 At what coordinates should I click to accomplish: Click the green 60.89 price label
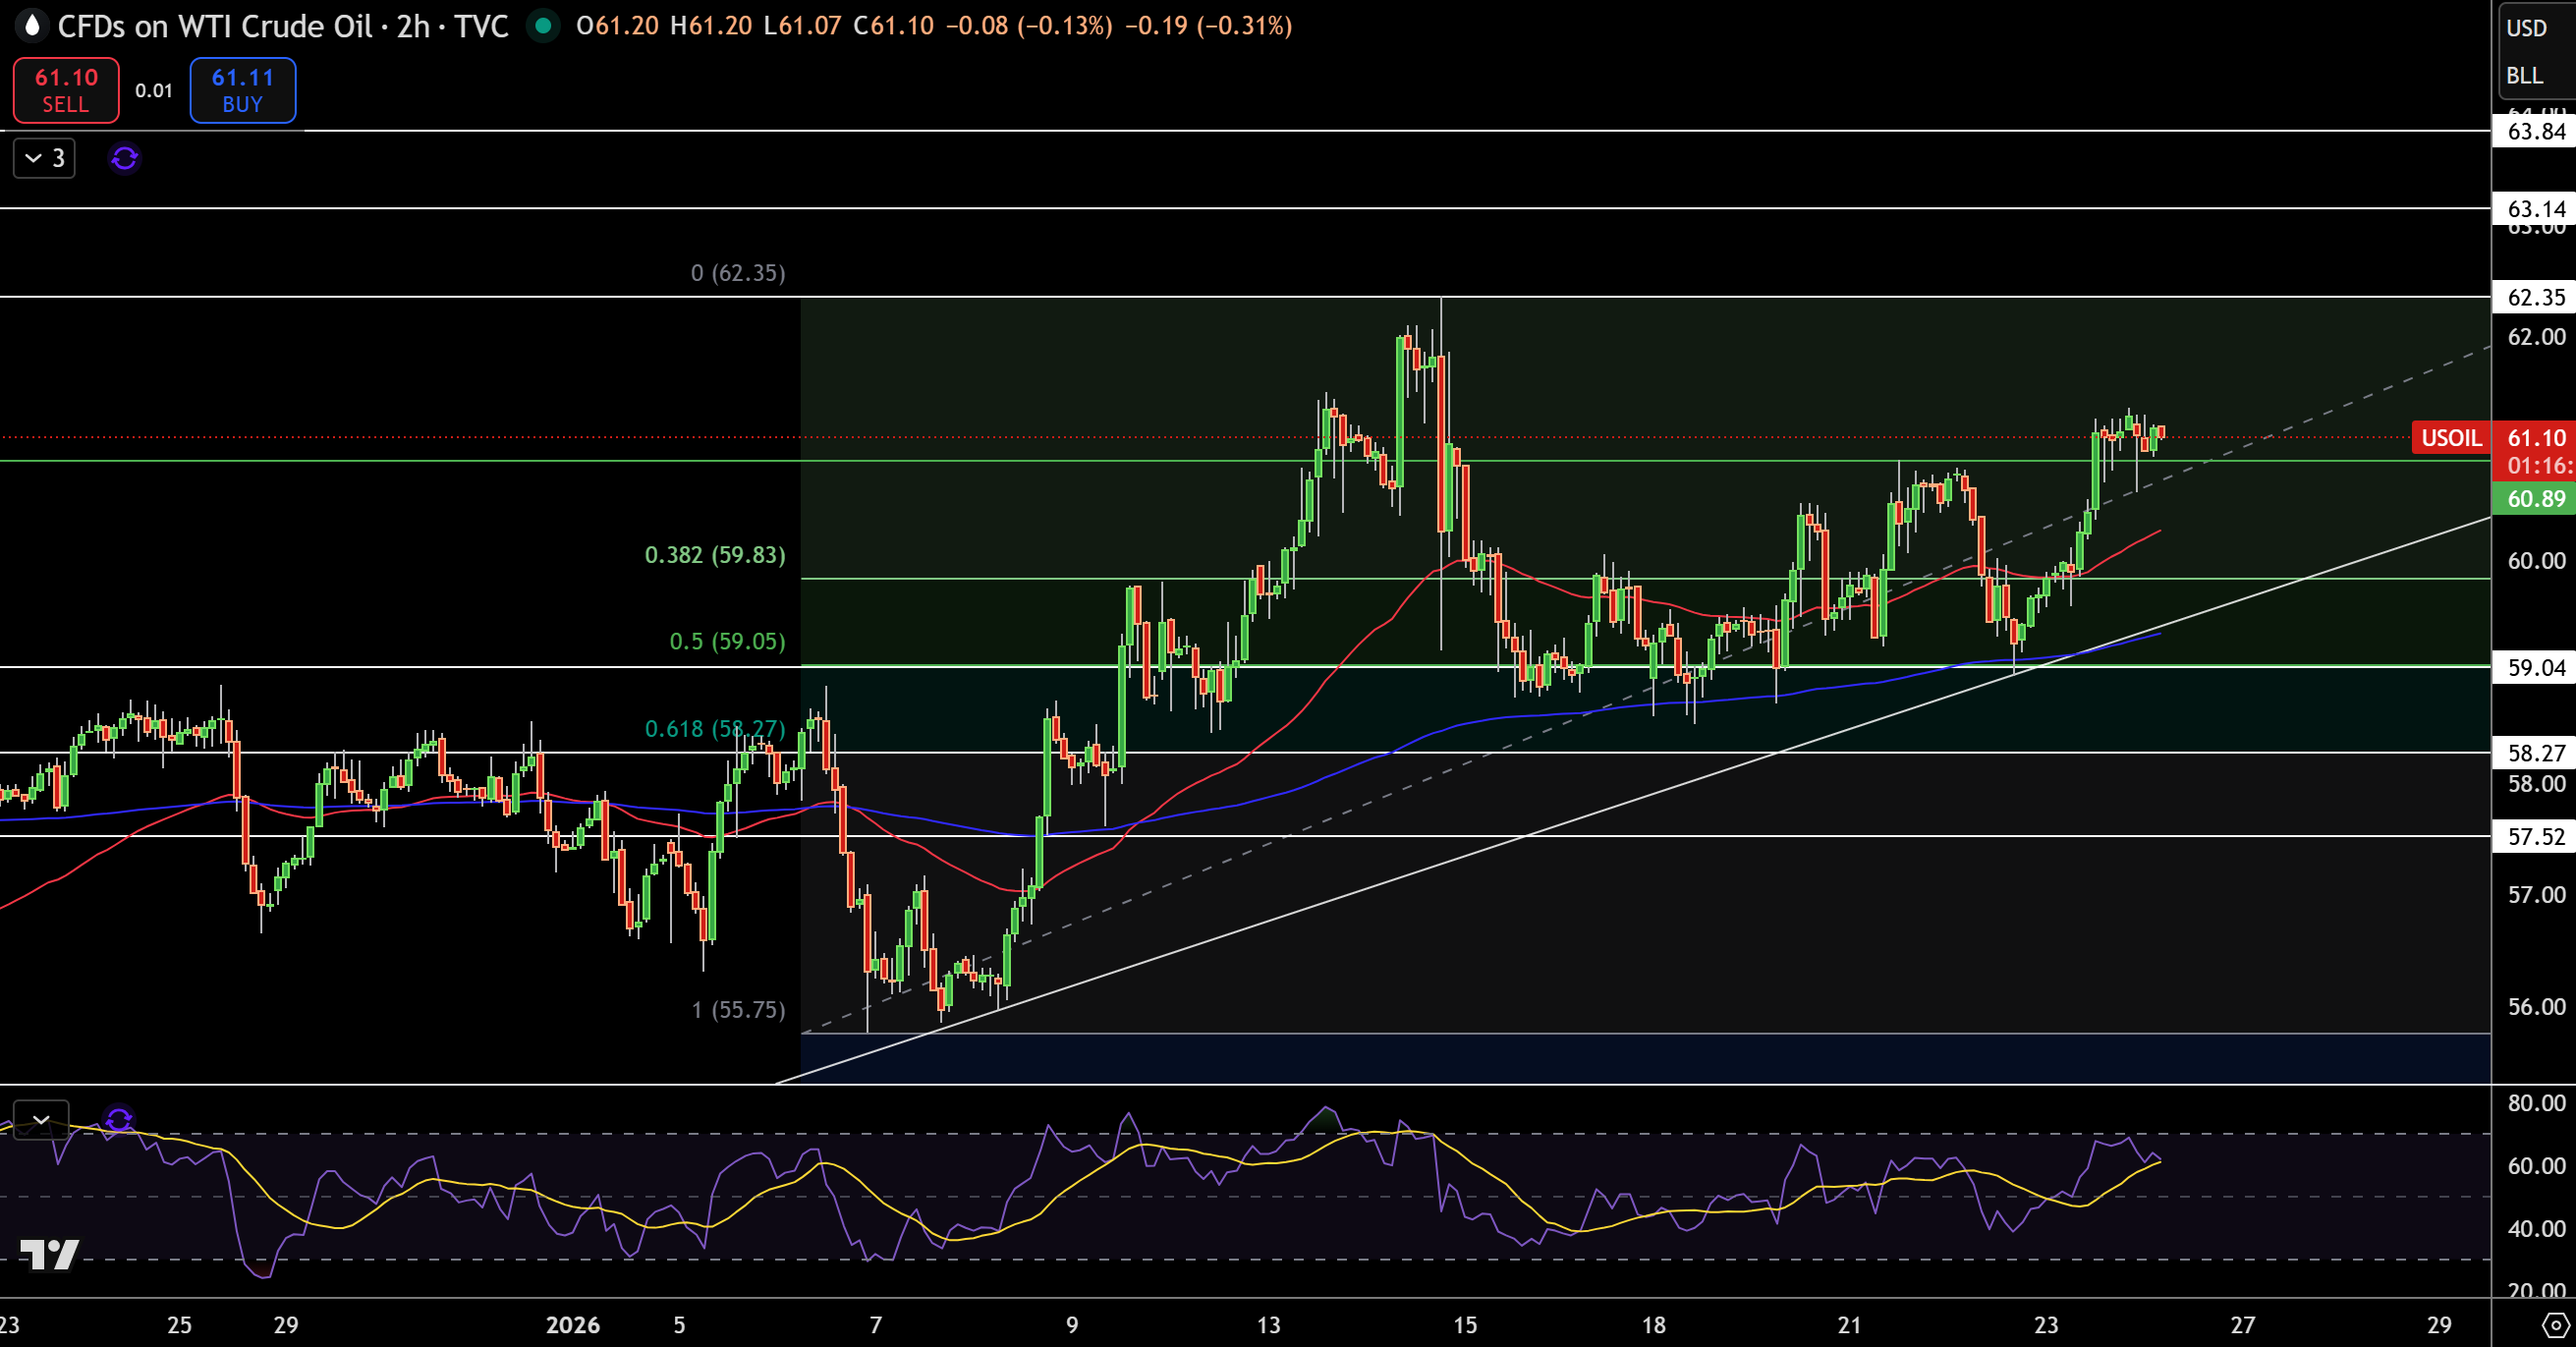(2536, 499)
